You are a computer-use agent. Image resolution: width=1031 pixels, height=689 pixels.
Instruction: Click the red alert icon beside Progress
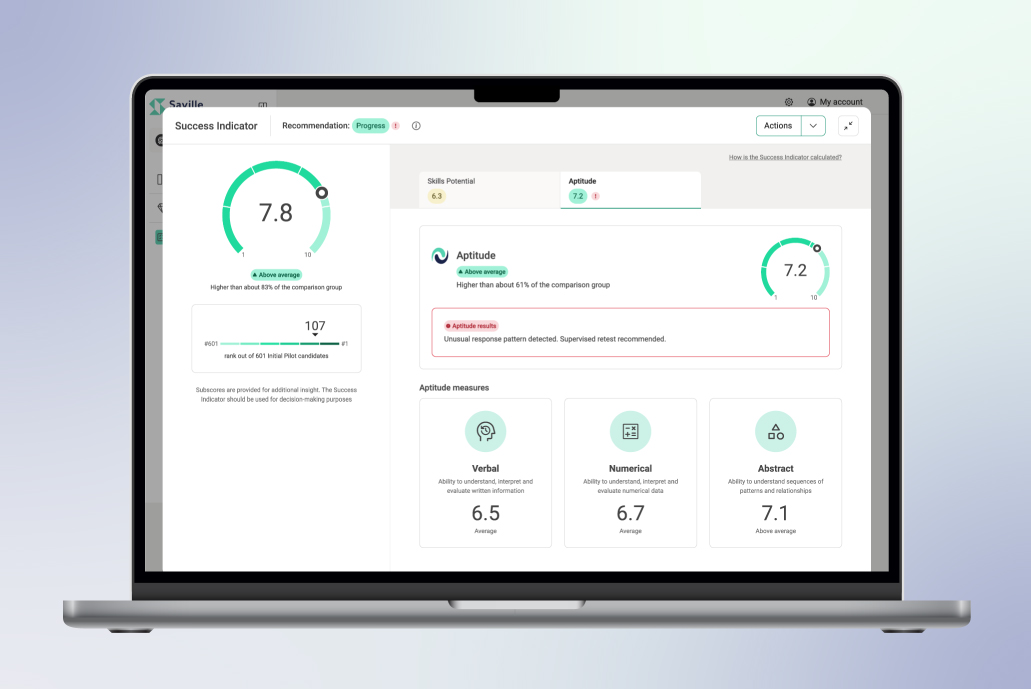pyautogui.click(x=396, y=126)
